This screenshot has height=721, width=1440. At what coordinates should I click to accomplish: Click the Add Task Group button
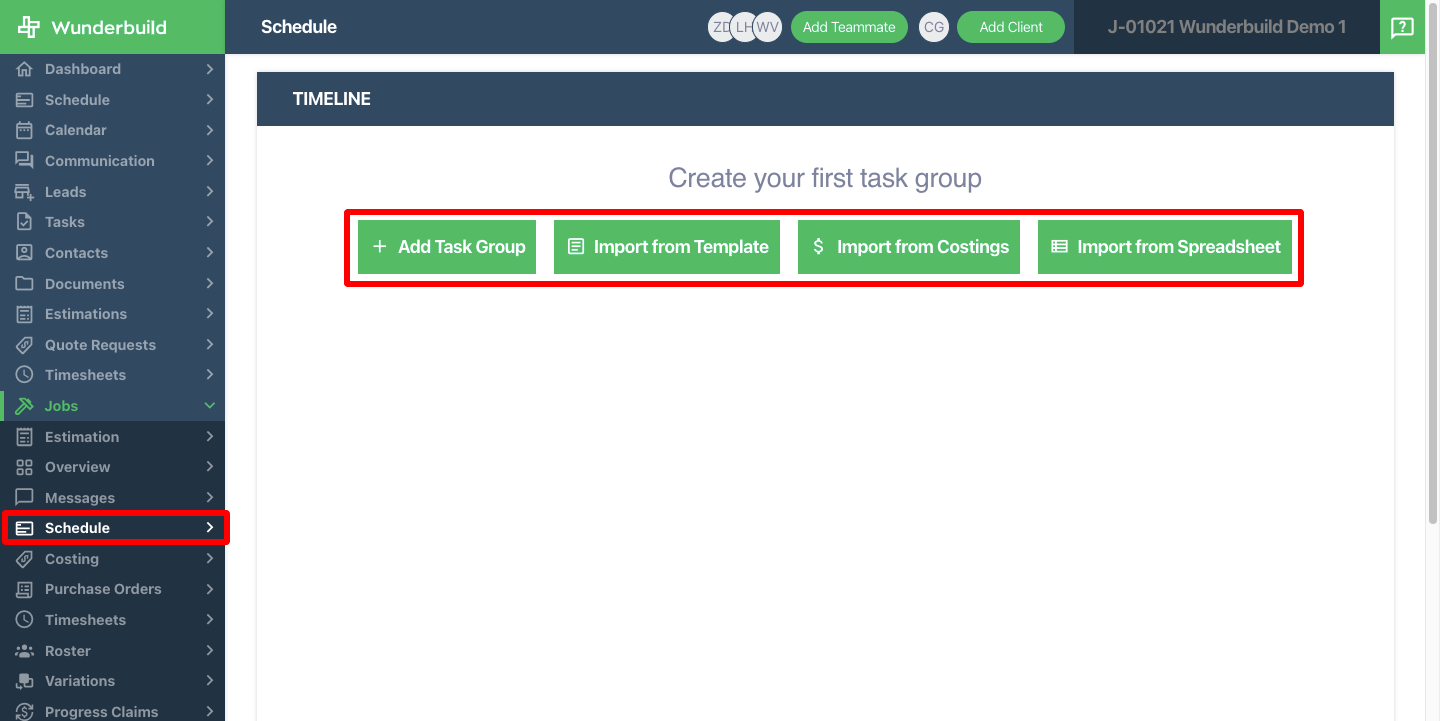(447, 247)
